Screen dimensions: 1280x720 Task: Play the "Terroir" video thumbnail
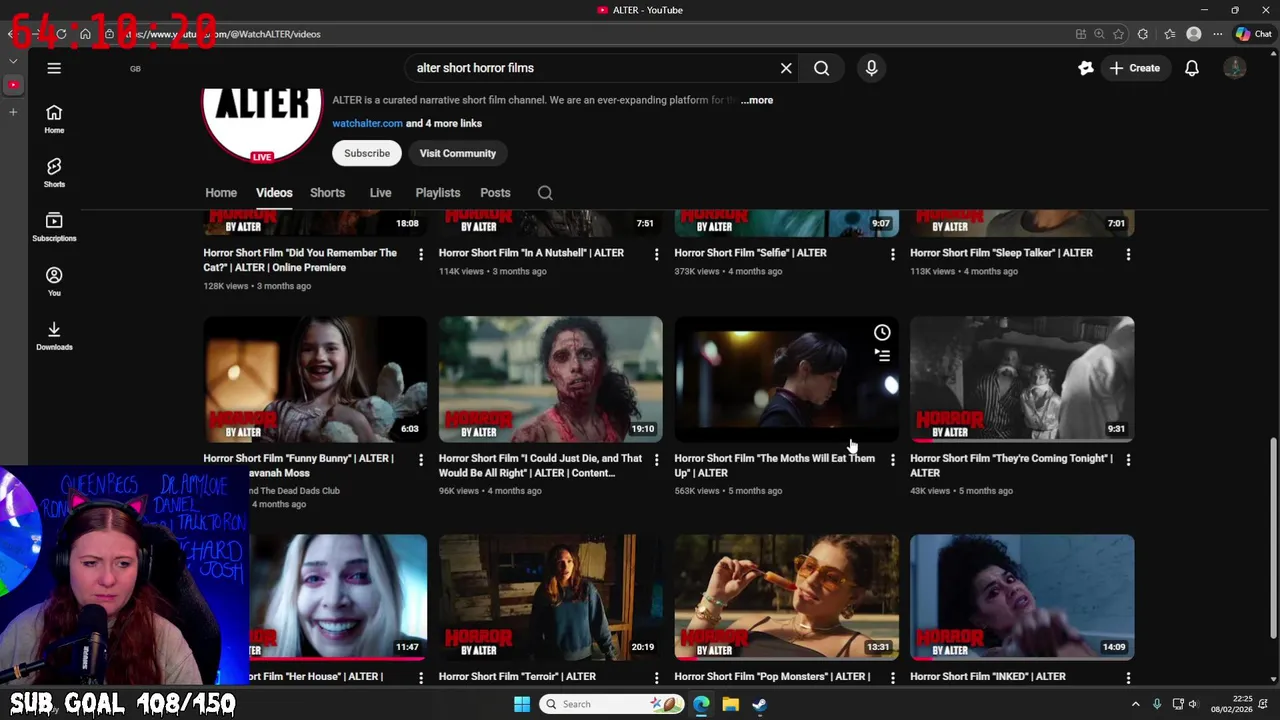550,597
